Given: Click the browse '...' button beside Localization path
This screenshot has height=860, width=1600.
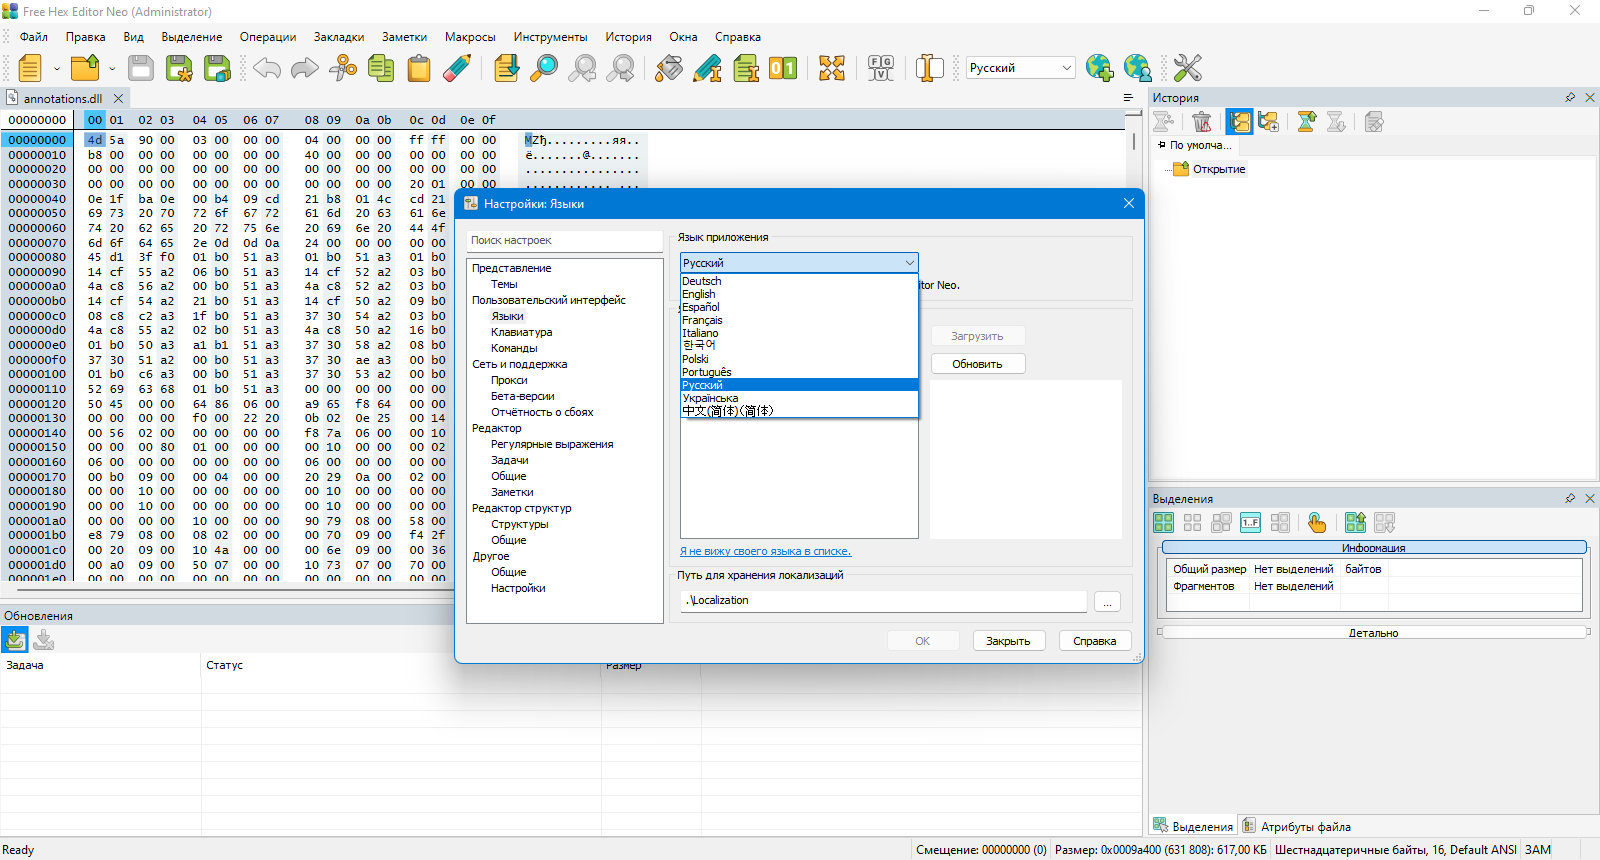Looking at the screenshot, I should 1108,602.
